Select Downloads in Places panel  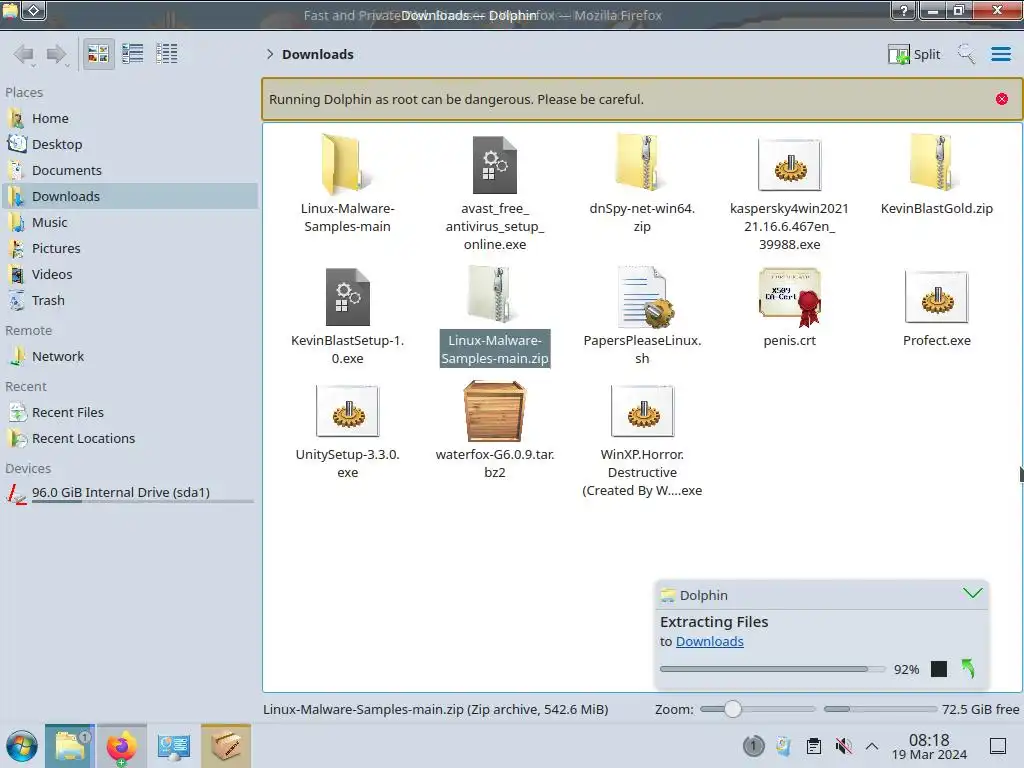pos(130,197)
